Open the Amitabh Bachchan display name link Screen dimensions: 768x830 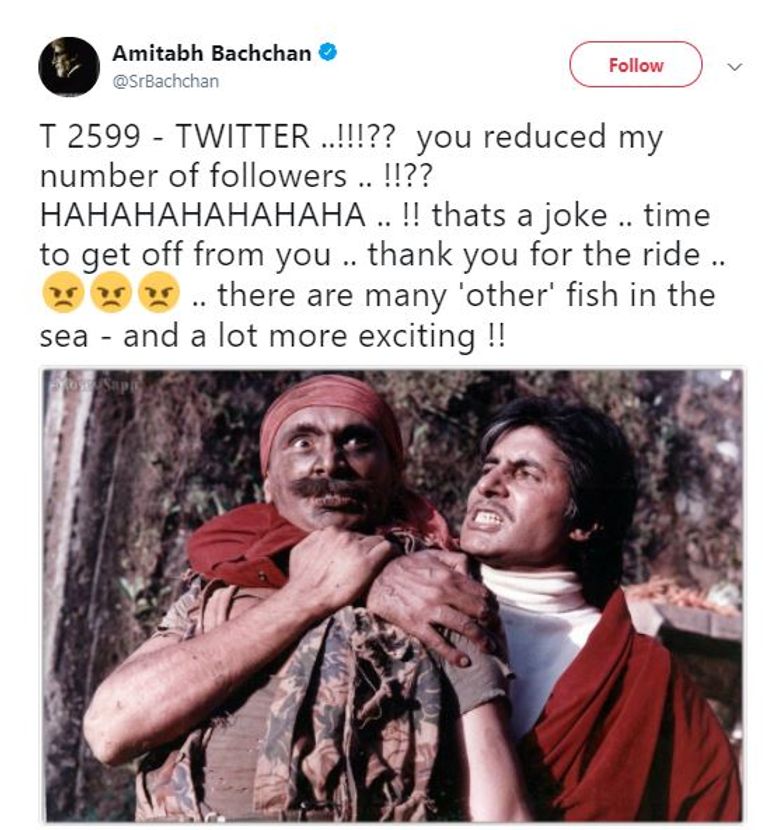click(211, 53)
